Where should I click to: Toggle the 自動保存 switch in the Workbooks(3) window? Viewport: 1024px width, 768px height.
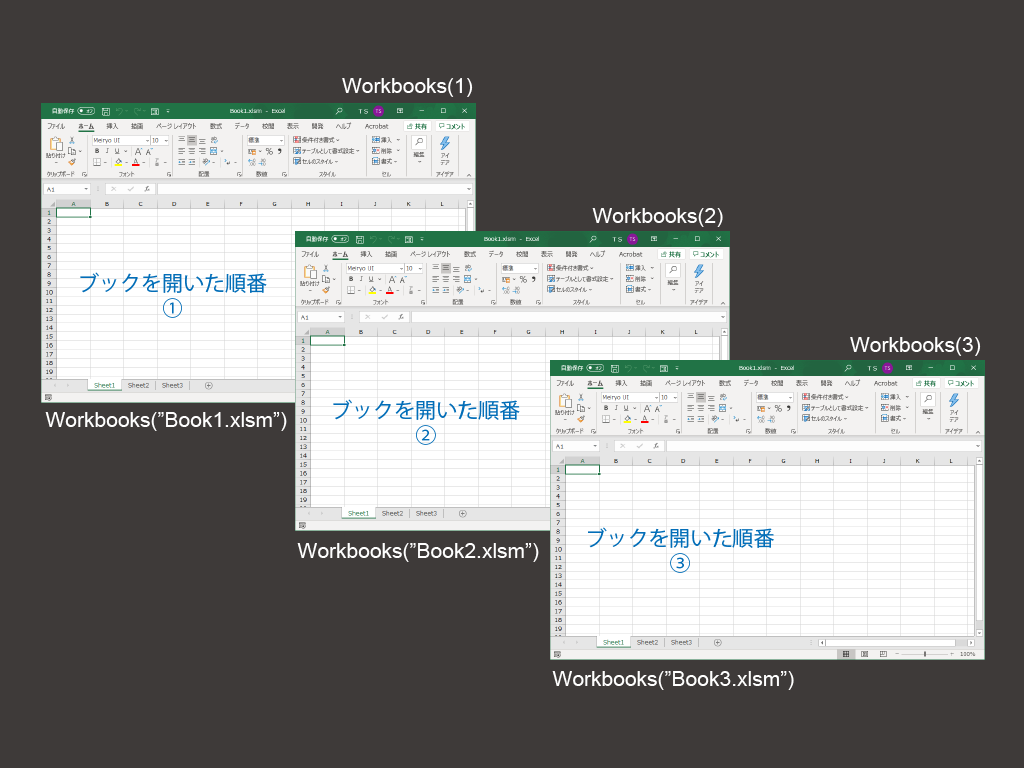point(597,368)
